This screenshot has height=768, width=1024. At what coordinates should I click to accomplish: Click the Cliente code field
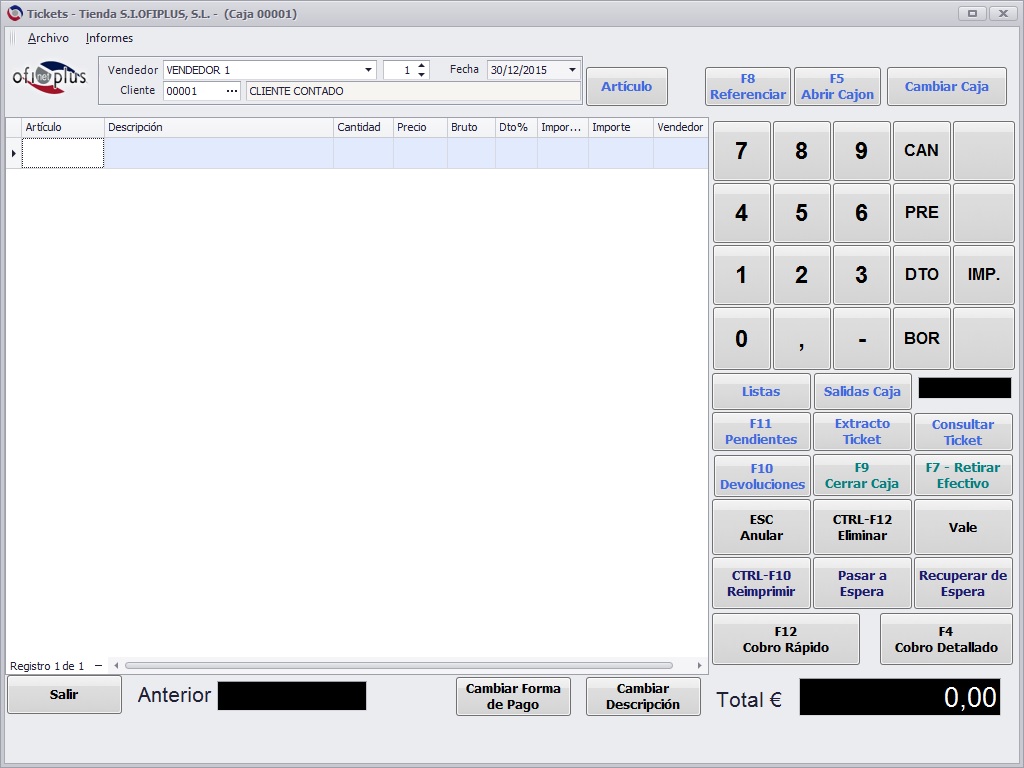coord(194,91)
